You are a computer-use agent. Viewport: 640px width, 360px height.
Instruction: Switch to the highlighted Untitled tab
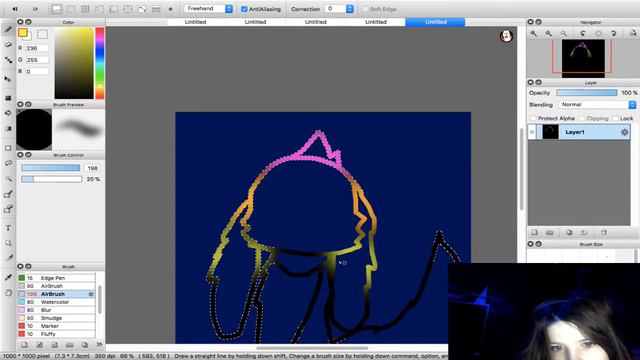(435, 22)
